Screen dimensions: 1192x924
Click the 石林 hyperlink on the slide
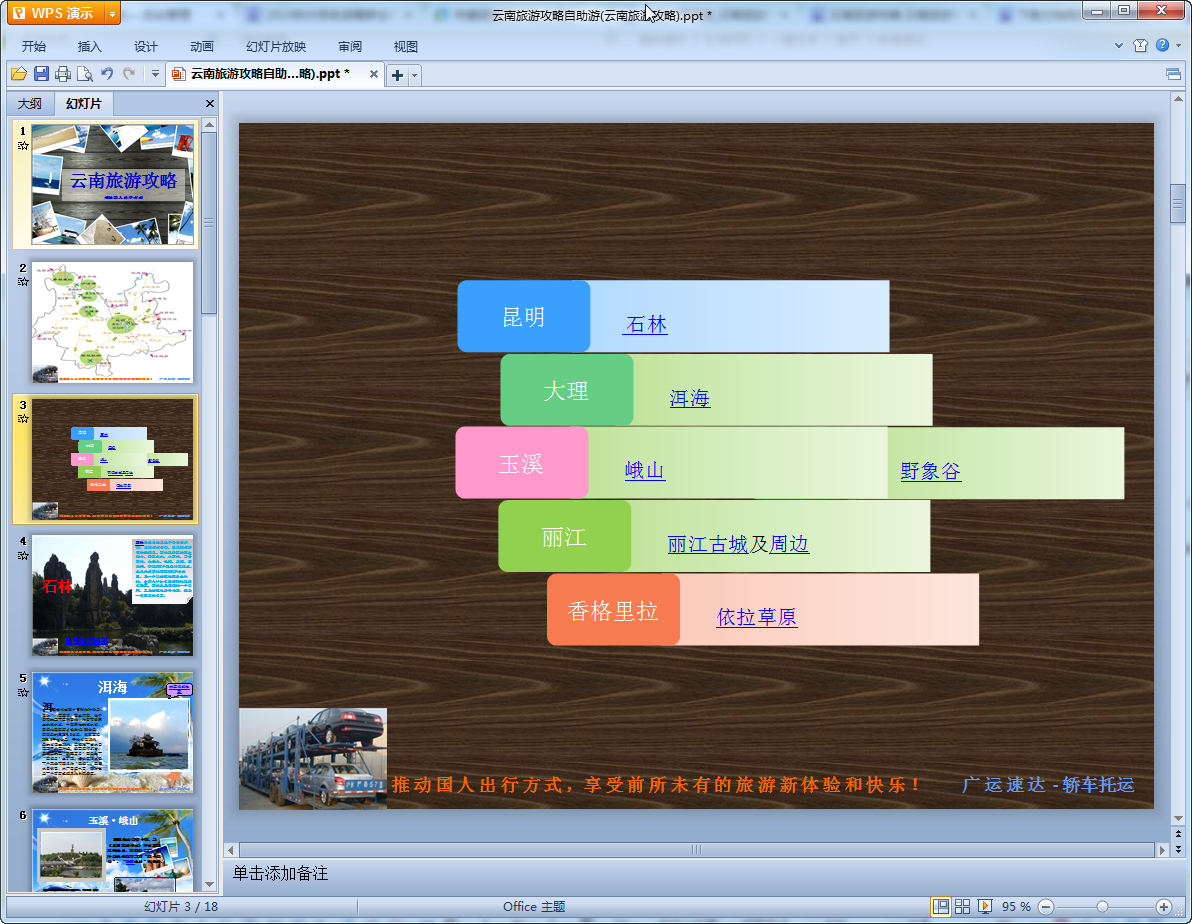click(x=645, y=325)
